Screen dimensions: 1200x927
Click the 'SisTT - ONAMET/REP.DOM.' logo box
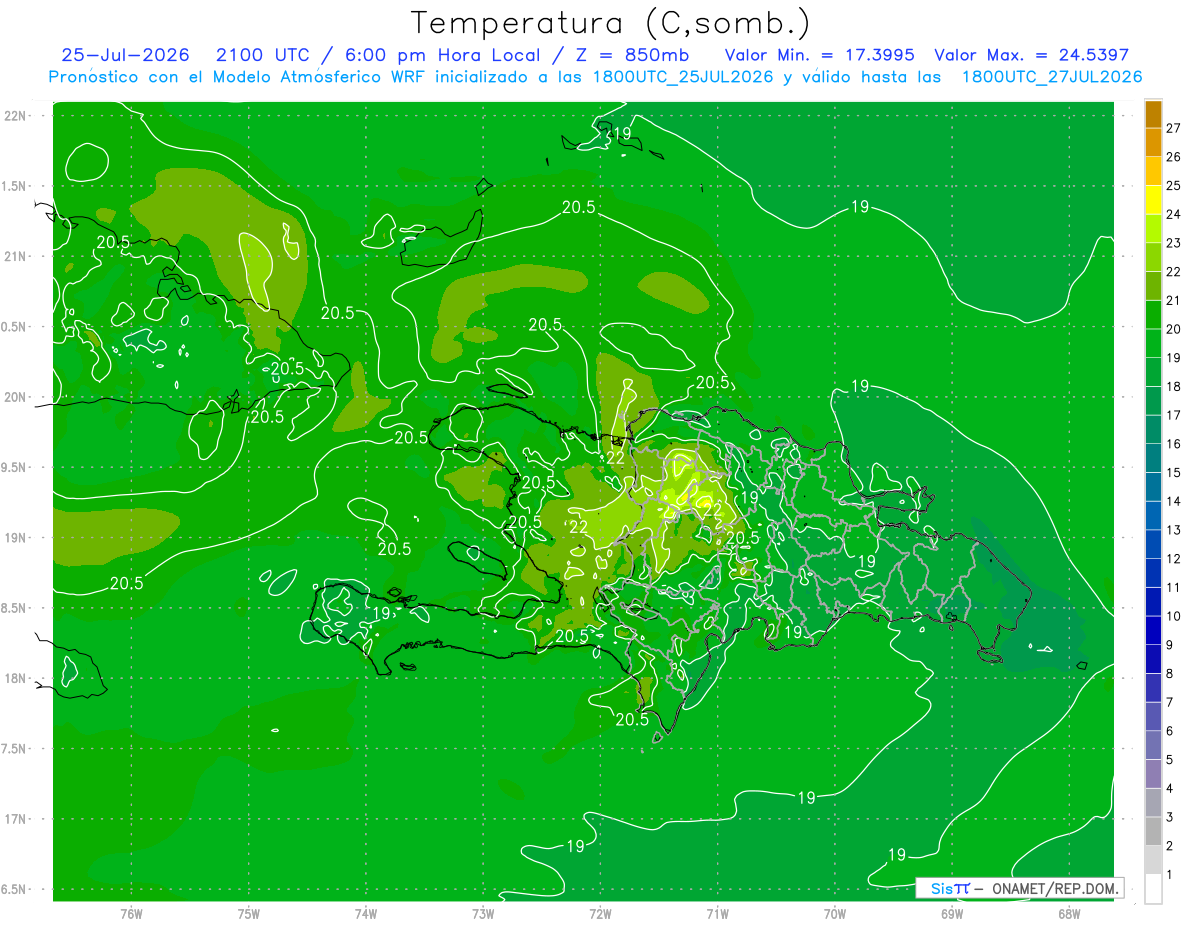[x=1020, y=888]
